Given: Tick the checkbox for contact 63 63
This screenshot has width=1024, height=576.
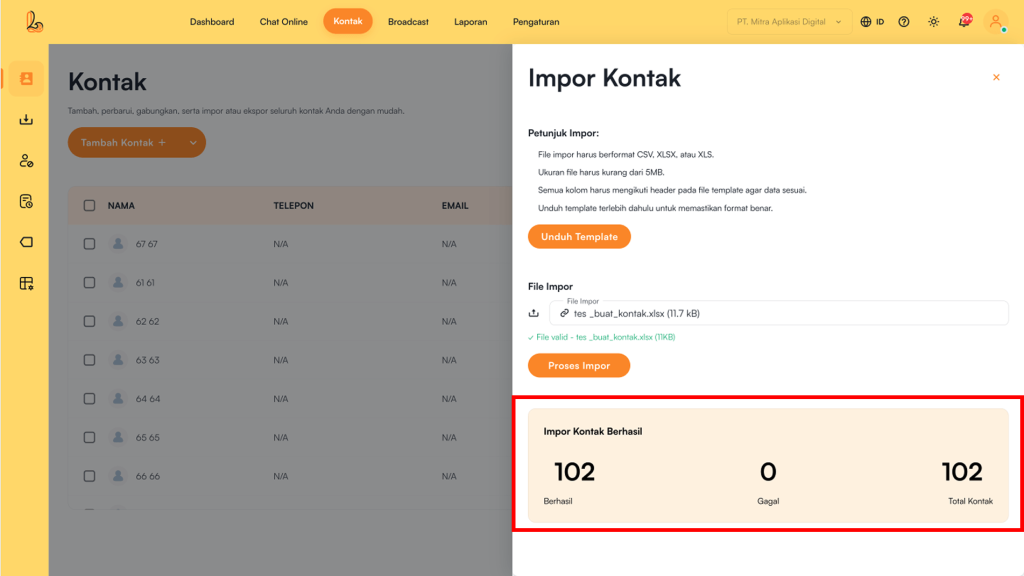Looking at the screenshot, I should tap(89, 360).
